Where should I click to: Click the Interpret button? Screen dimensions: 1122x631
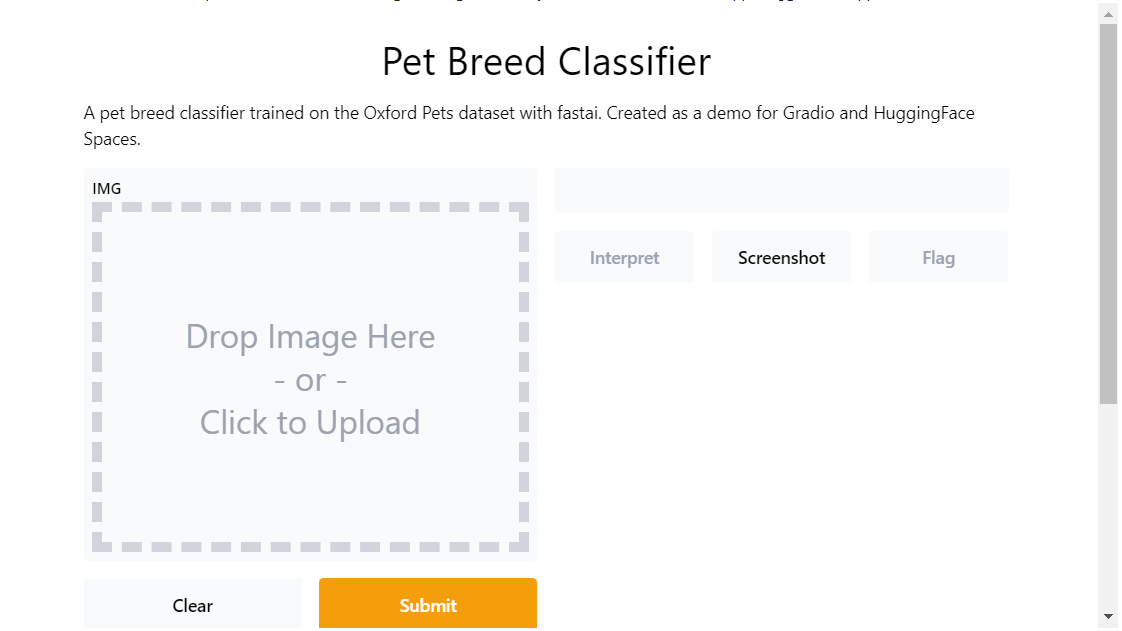coord(624,257)
